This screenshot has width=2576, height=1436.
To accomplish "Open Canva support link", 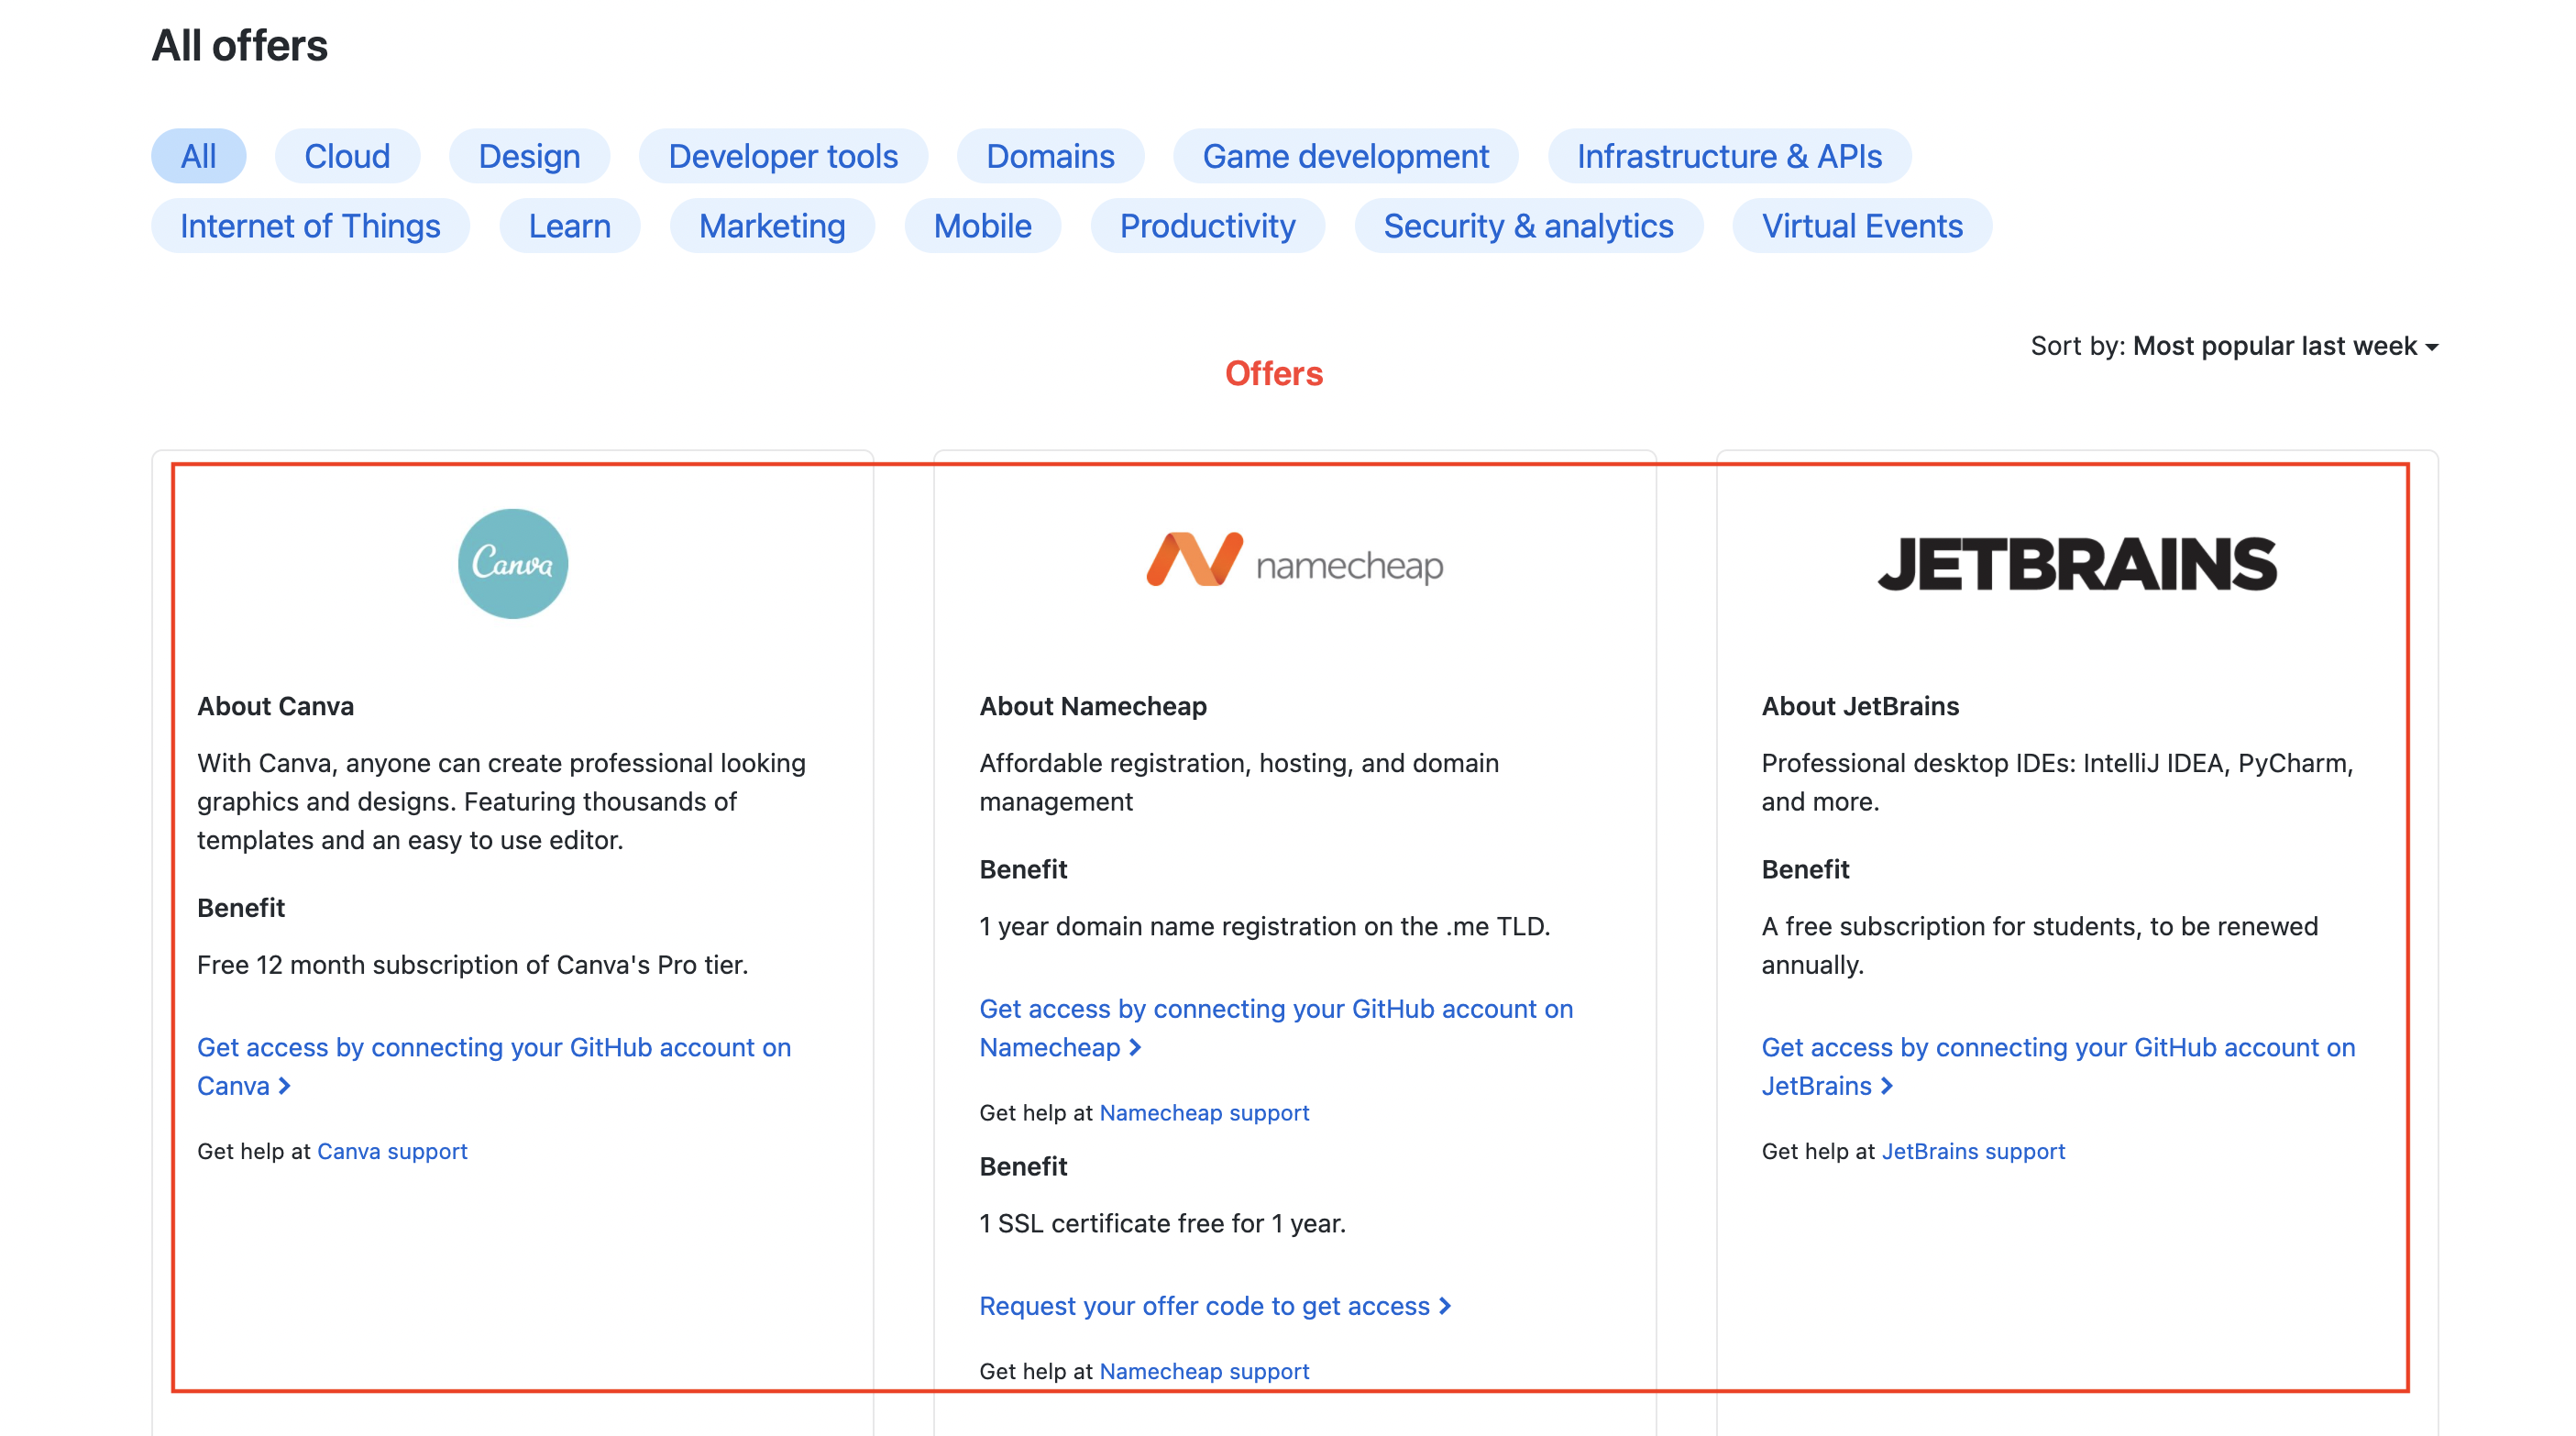I will coord(392,1151).
